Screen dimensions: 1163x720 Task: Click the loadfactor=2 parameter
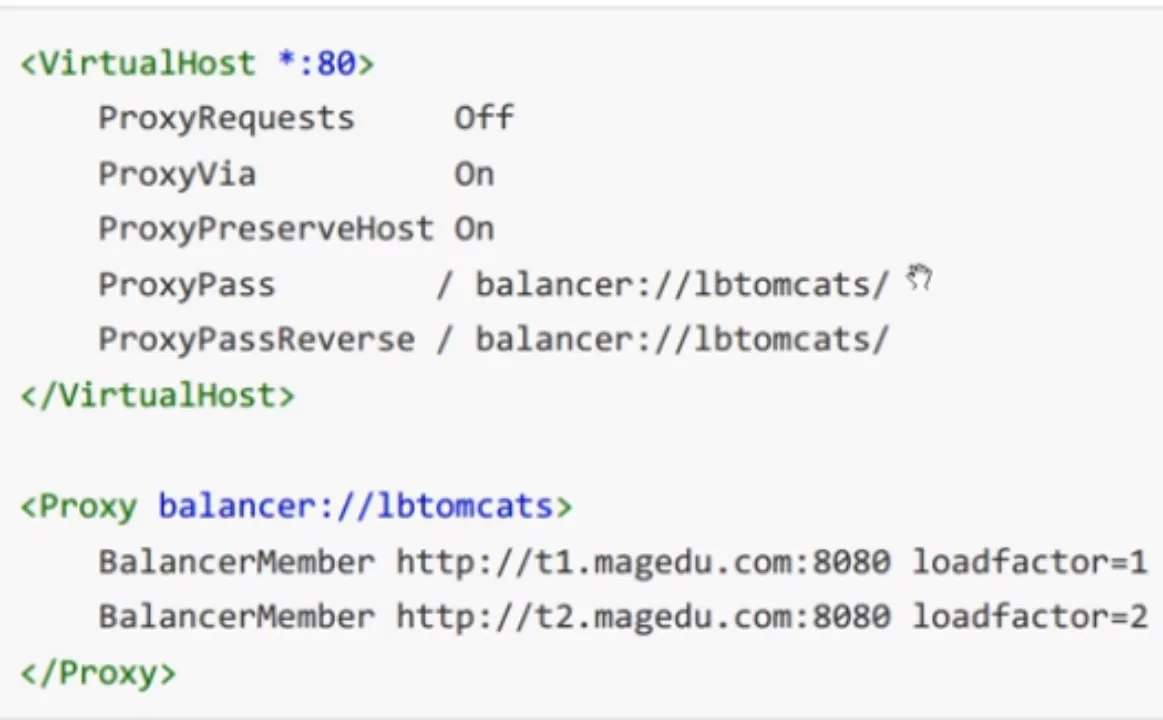[x=1029, y=616]
